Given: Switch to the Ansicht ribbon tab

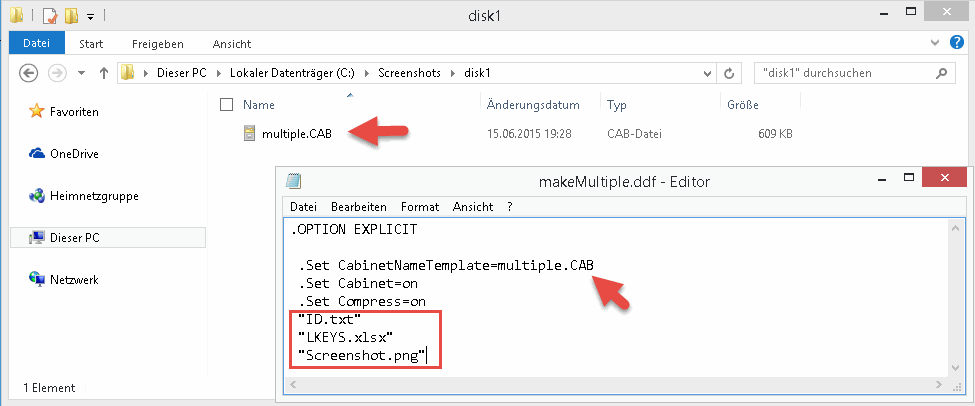Looking at the screenshot, I should tap(231, 44).
